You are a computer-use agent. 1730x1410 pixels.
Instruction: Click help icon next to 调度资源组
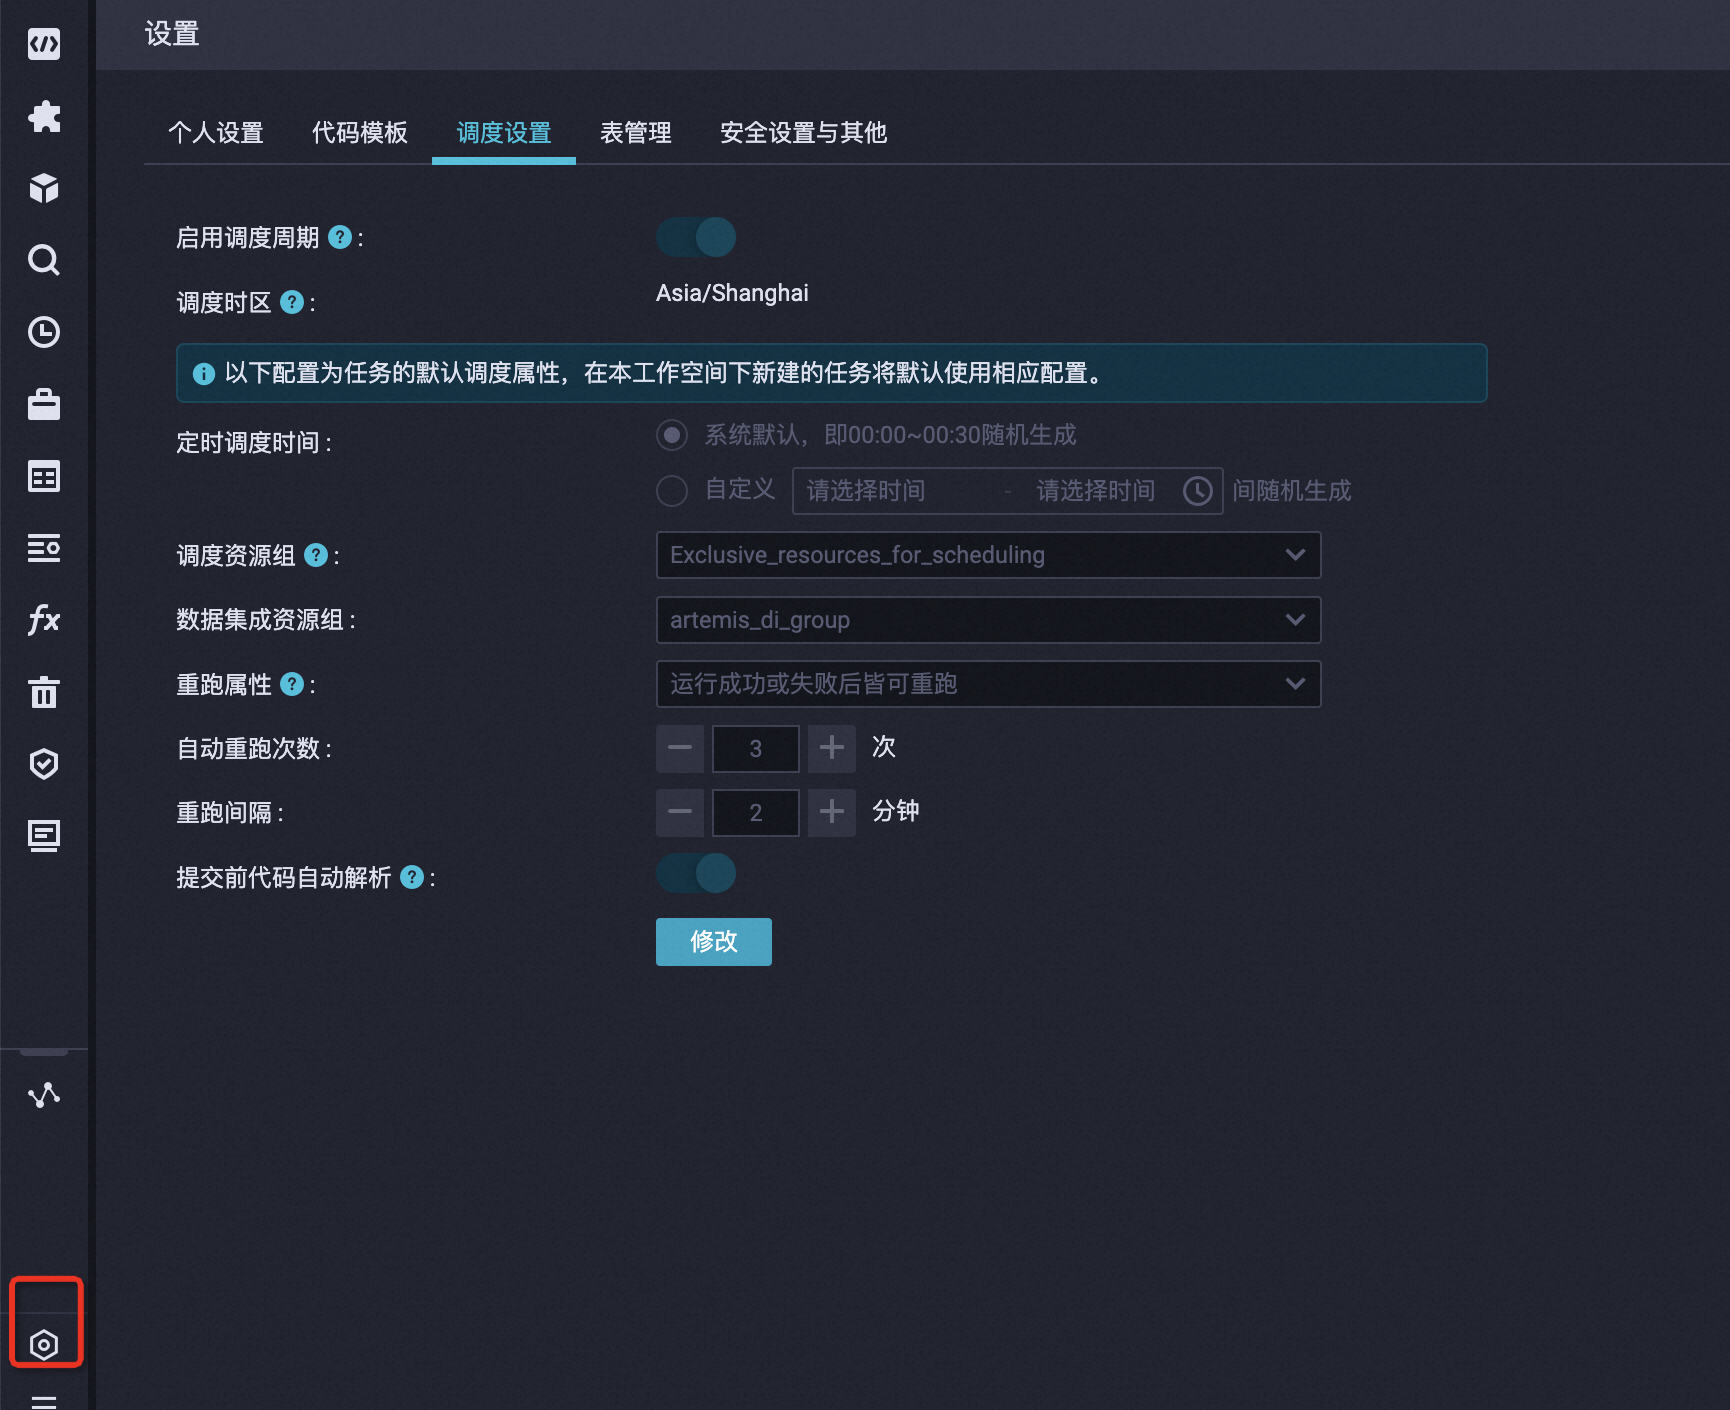tap(316, 555)
